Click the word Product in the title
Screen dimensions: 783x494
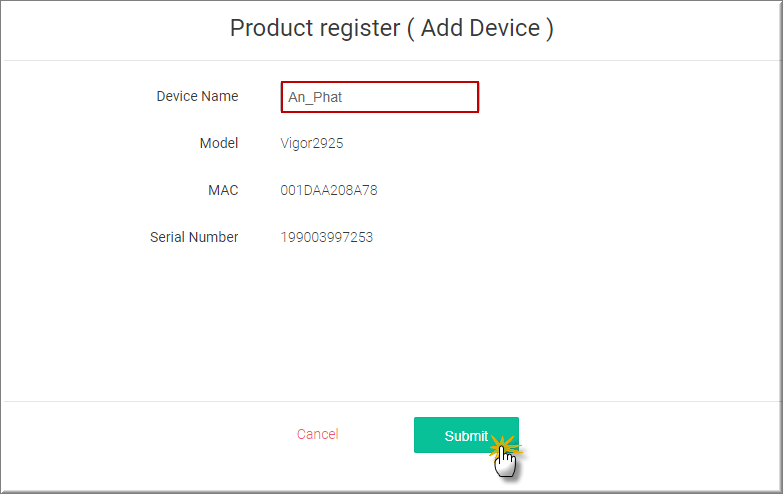point(270,27)
